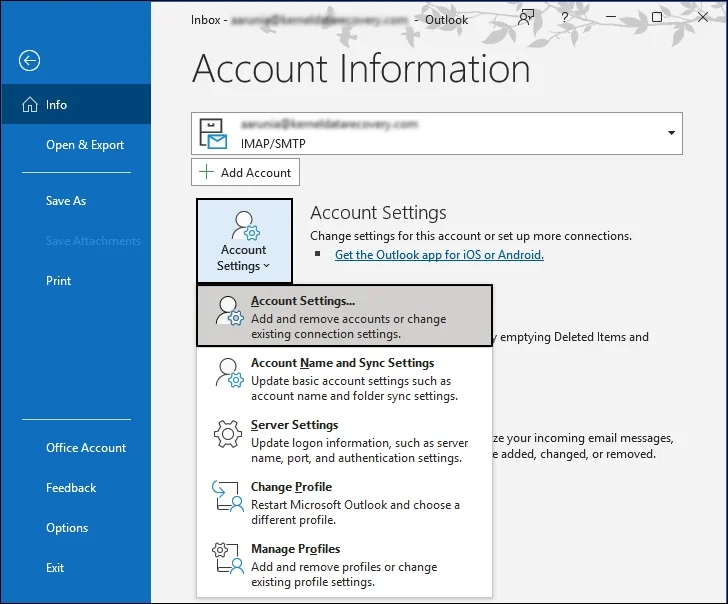Viewport: 728px width, 604px height.
Task: Expand the IMAP/SMTP account selector dropdown
Action: (671, 133)
